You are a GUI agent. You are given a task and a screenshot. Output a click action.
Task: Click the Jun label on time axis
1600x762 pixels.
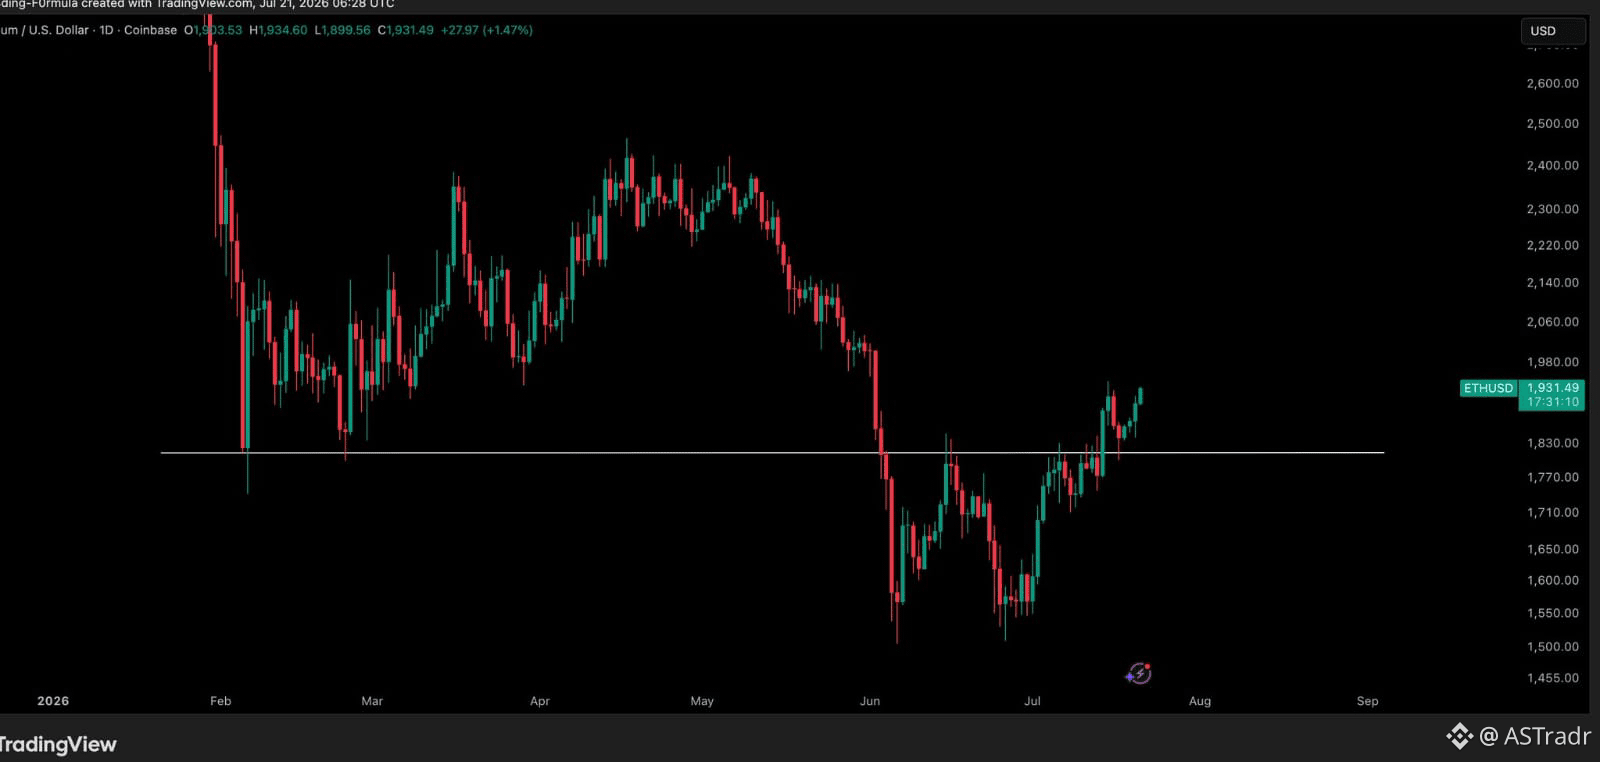[870, 701]
